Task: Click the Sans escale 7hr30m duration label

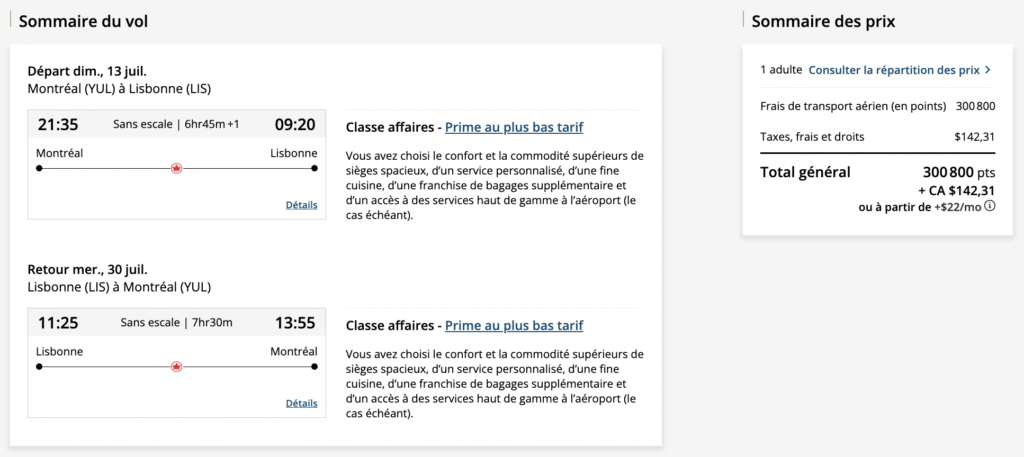Action: [x=176, y=323]
